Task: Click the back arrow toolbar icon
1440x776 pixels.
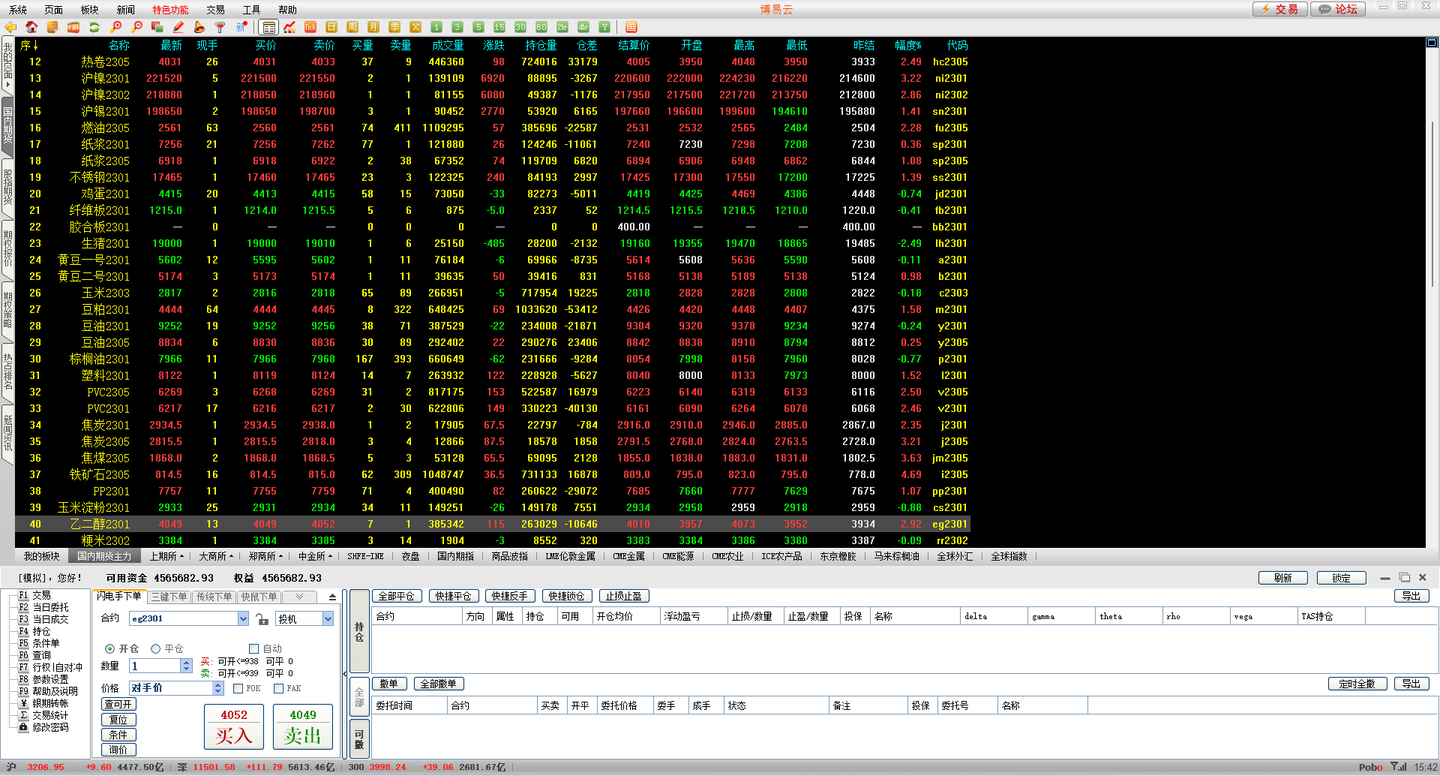Action: pos(11,27)
